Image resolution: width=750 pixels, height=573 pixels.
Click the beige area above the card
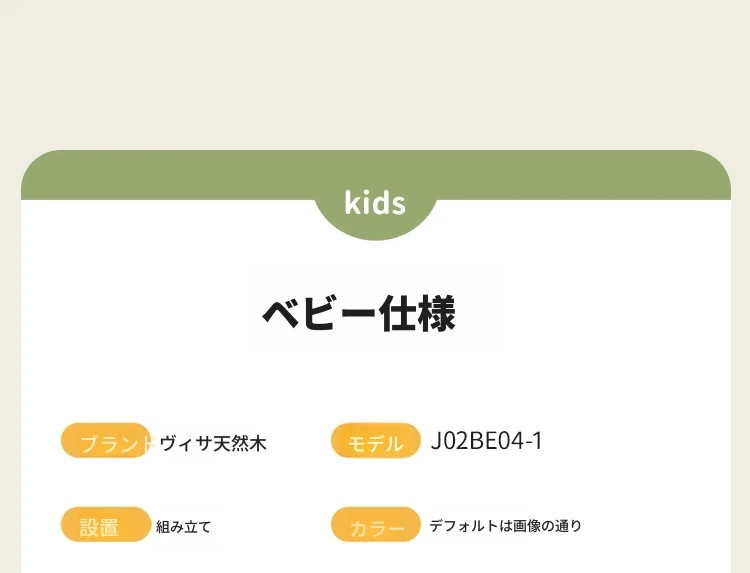[375, 74]
